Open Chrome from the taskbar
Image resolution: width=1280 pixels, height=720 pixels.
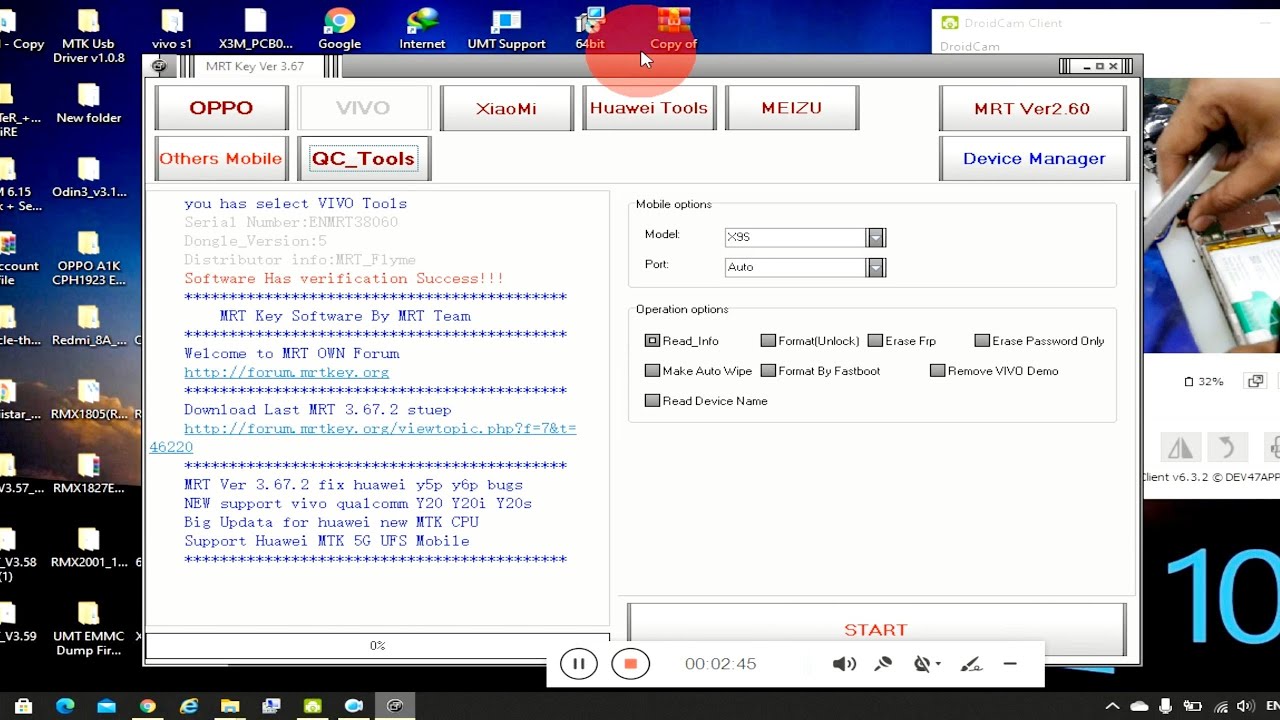coord(148,706)
